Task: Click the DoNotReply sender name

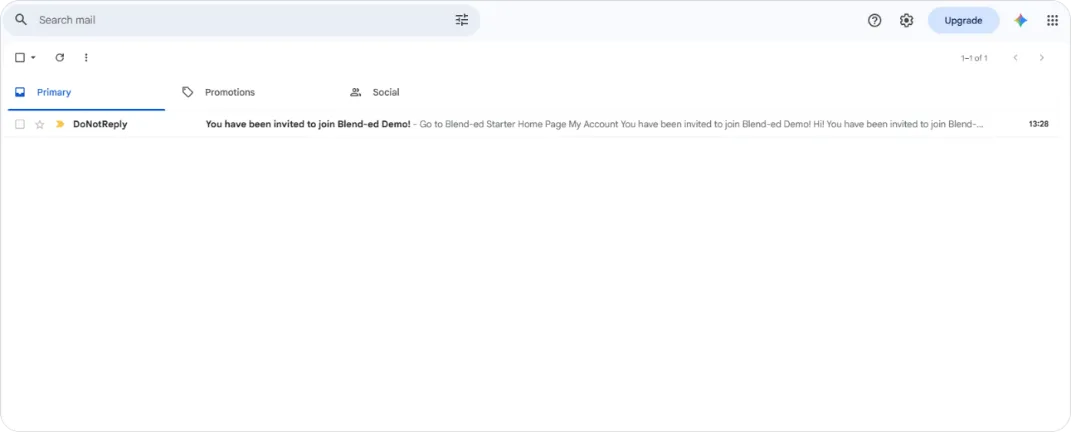Action: pyautogui.click(x=100, y=124)
